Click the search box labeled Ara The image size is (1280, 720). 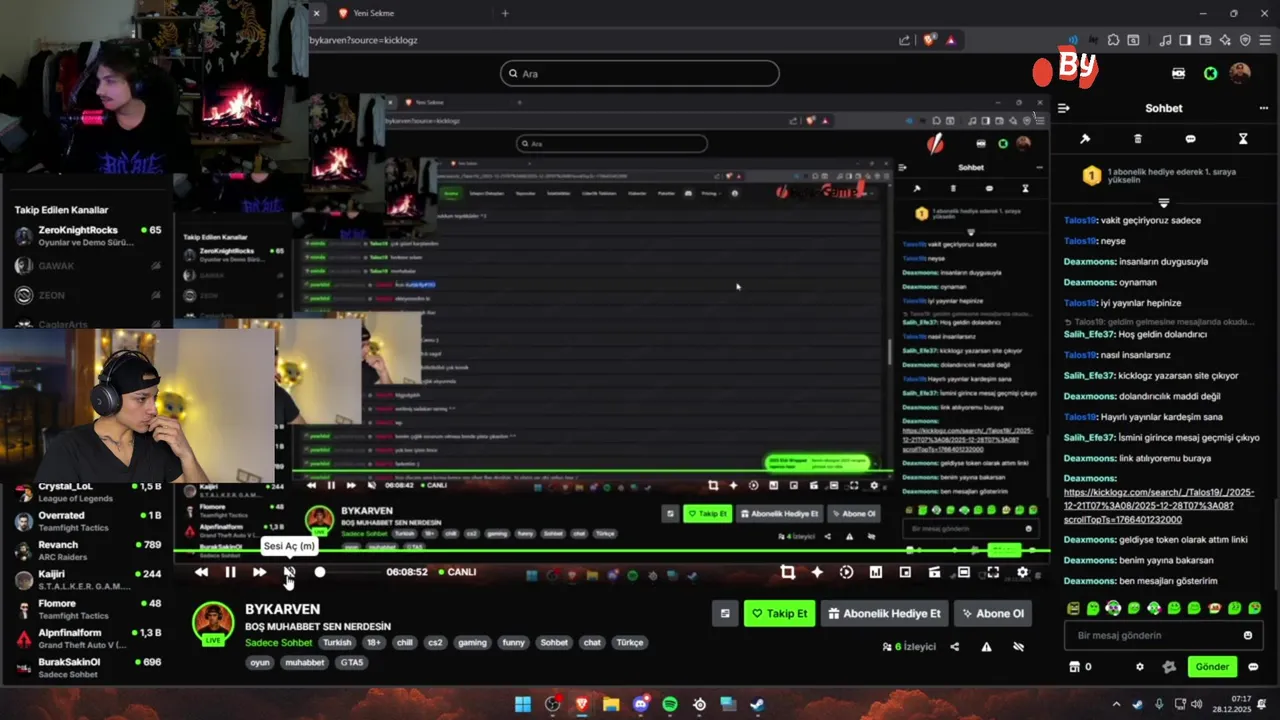click(640, 73)
